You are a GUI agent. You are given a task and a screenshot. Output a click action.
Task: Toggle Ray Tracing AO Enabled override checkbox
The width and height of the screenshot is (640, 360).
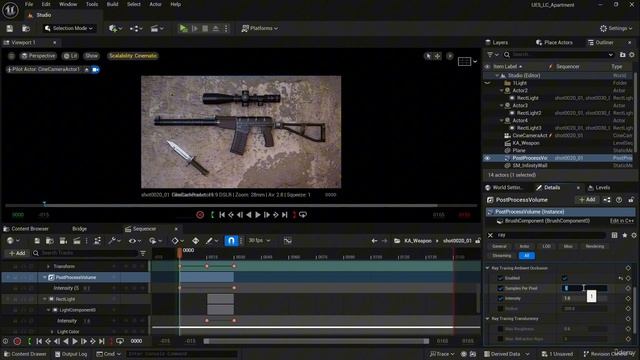tap(500, 278)
